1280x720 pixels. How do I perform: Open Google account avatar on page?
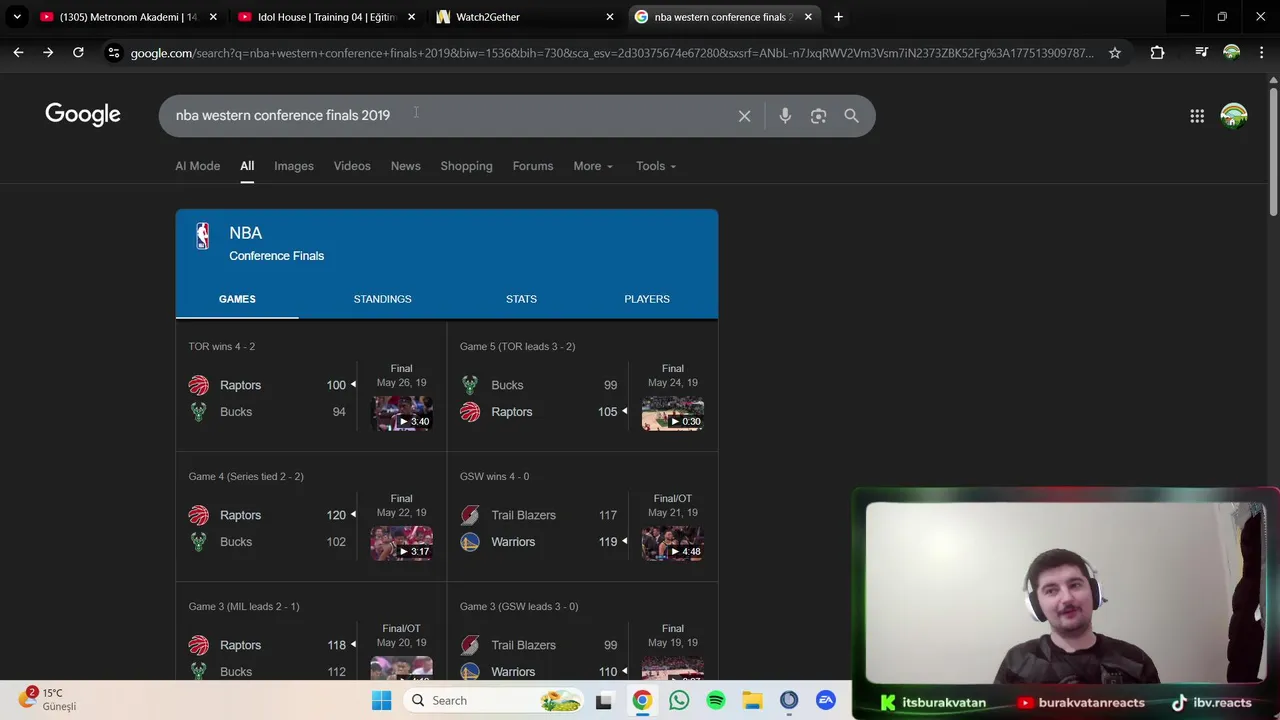point(1234,116)
